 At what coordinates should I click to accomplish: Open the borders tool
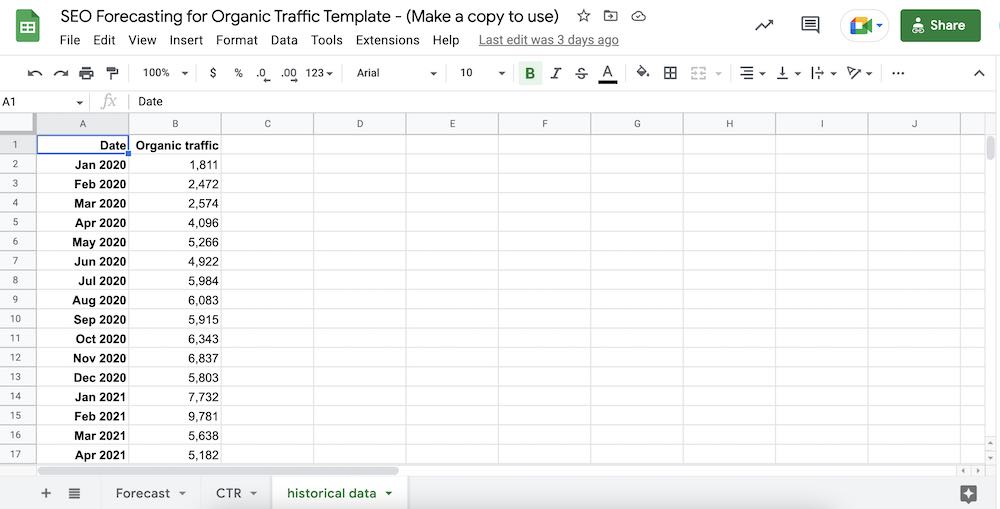pyautogui.click(x=670, y=73)
